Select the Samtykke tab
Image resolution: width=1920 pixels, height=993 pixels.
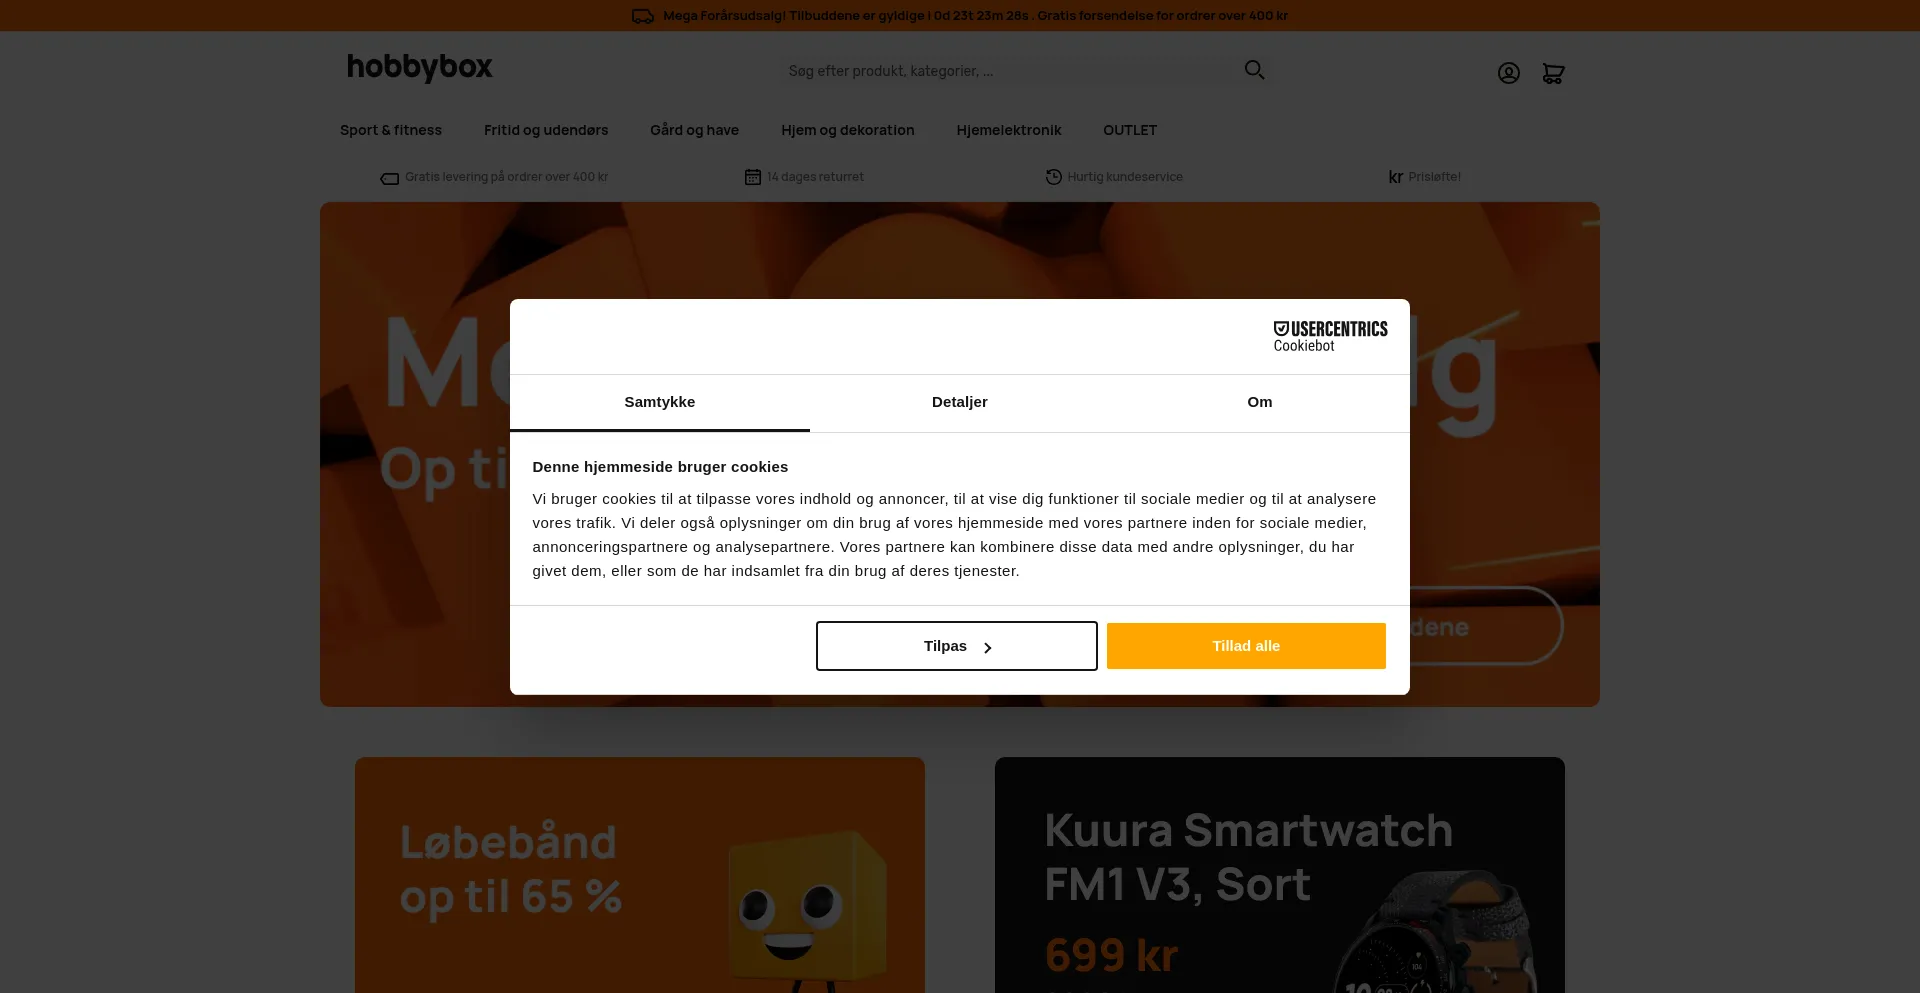coord(660,402)
